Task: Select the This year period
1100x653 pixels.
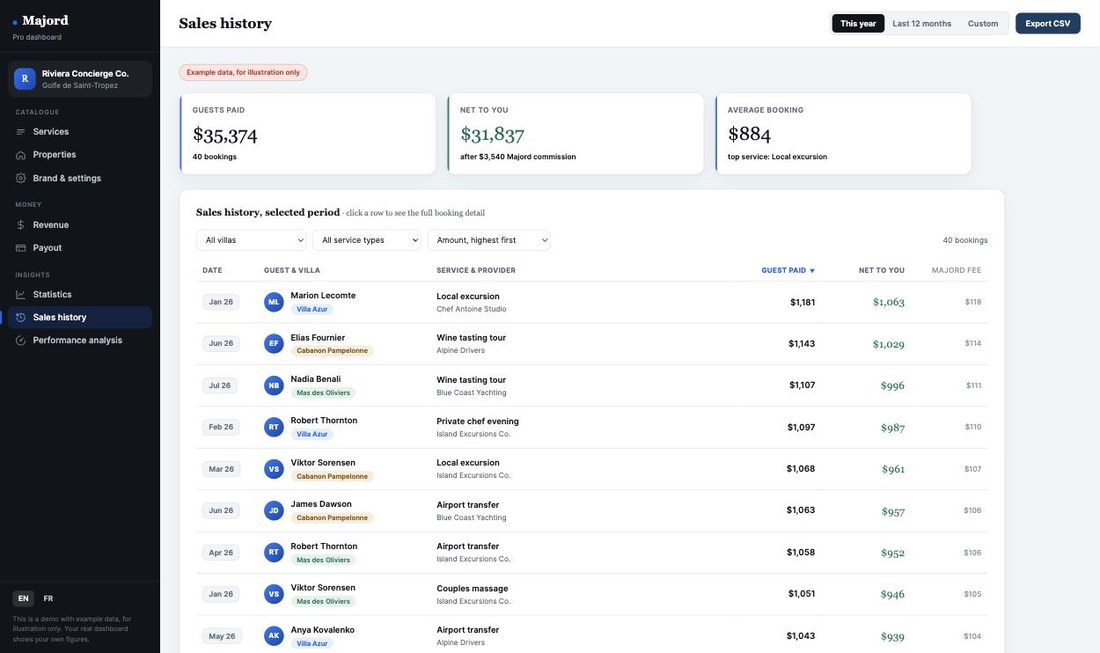Action: (858, 24)
